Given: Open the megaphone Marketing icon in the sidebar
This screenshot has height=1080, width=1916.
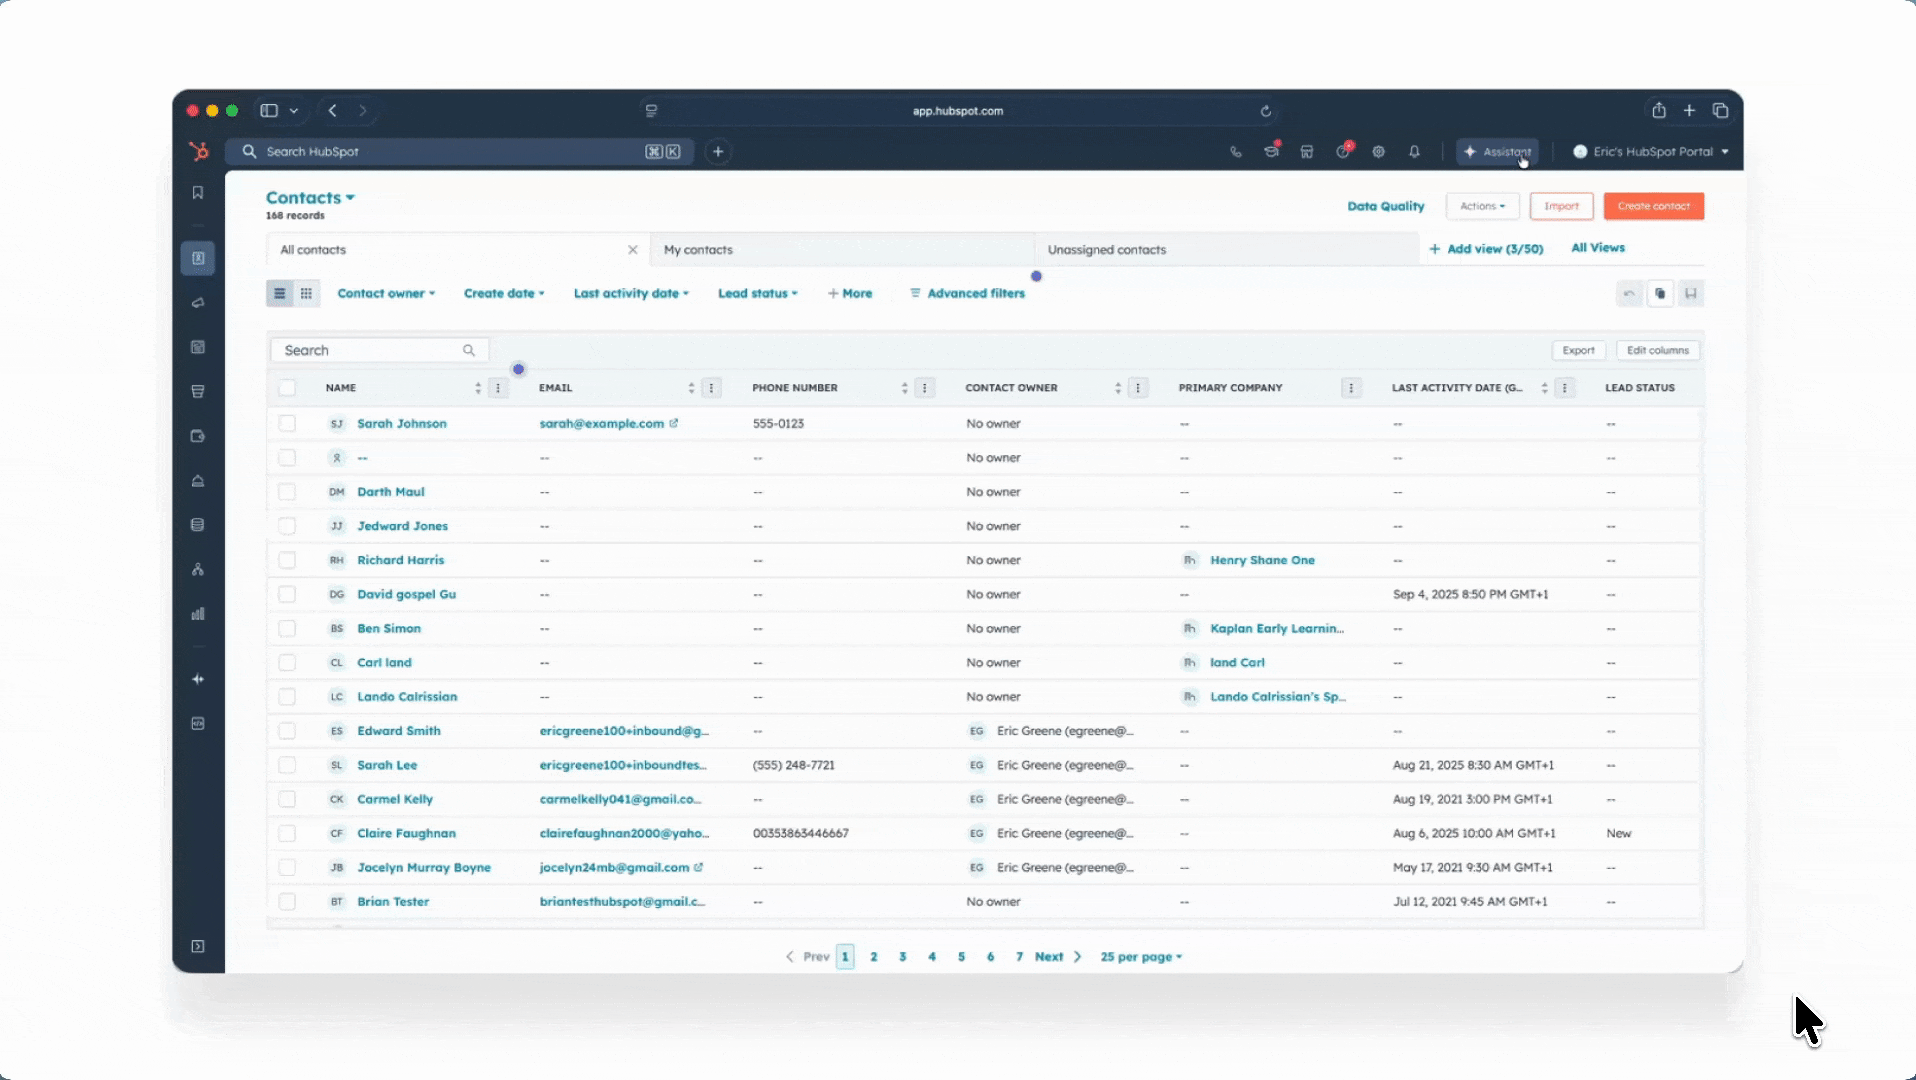Looking at the screenshot, I should [x=198, y=302].
